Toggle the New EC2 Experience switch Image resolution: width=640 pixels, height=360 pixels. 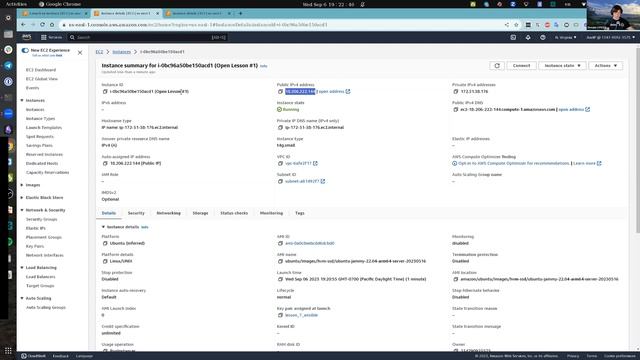(25, 50)
